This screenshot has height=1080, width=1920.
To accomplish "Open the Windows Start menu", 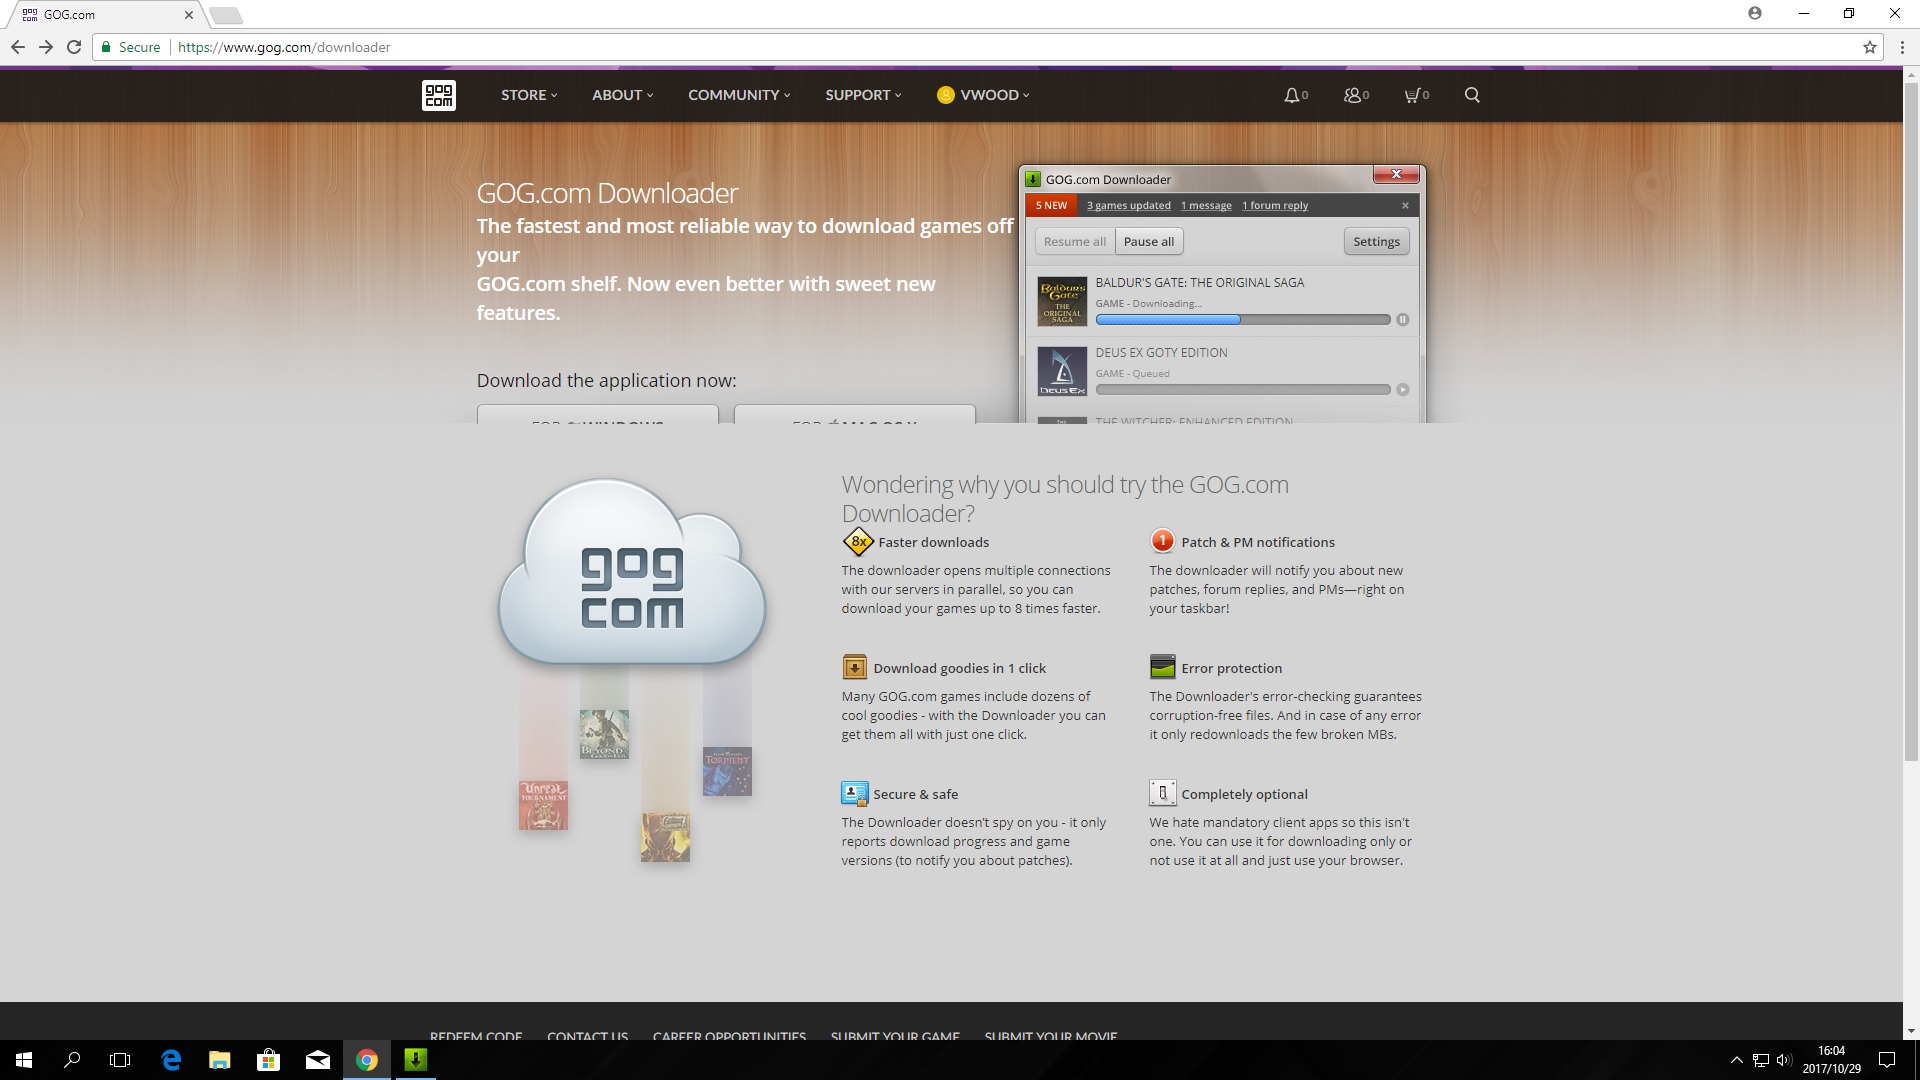I will pyautogui.click(x=24, y=1060).
